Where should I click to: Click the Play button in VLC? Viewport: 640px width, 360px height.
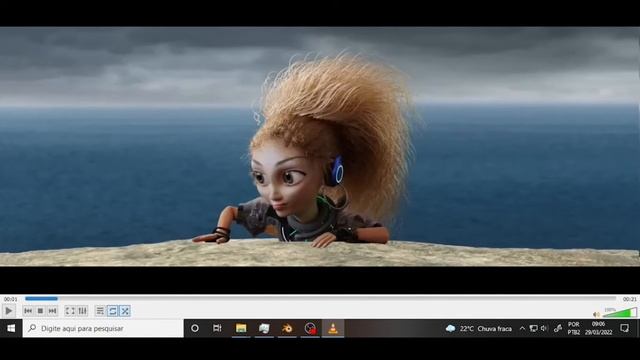[8, 311]
